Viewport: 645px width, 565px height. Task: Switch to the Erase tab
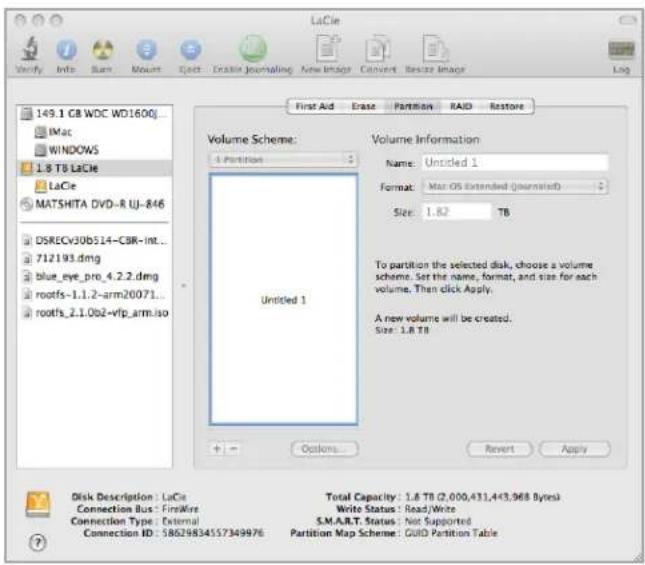363,106
